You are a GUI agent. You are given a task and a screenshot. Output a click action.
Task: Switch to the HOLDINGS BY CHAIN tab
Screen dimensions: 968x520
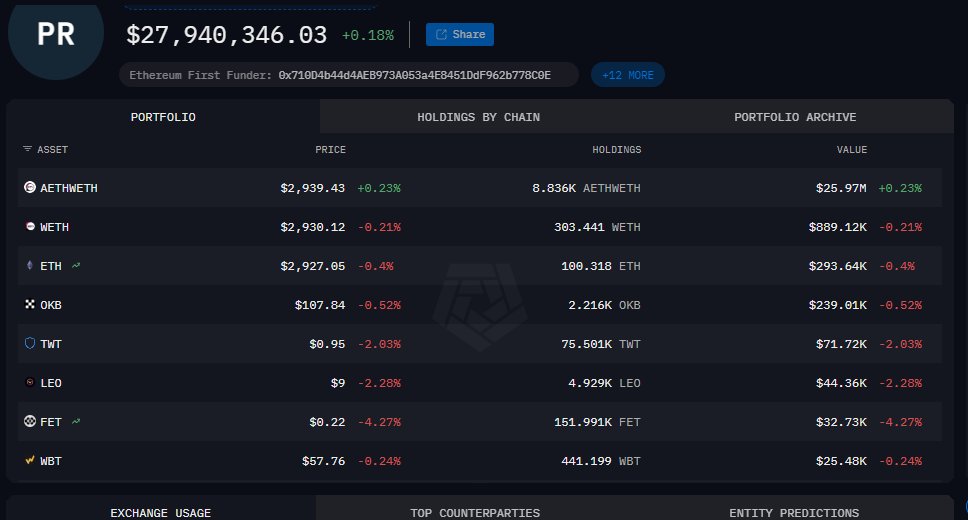pyautogui.click(x=478, y=117)
